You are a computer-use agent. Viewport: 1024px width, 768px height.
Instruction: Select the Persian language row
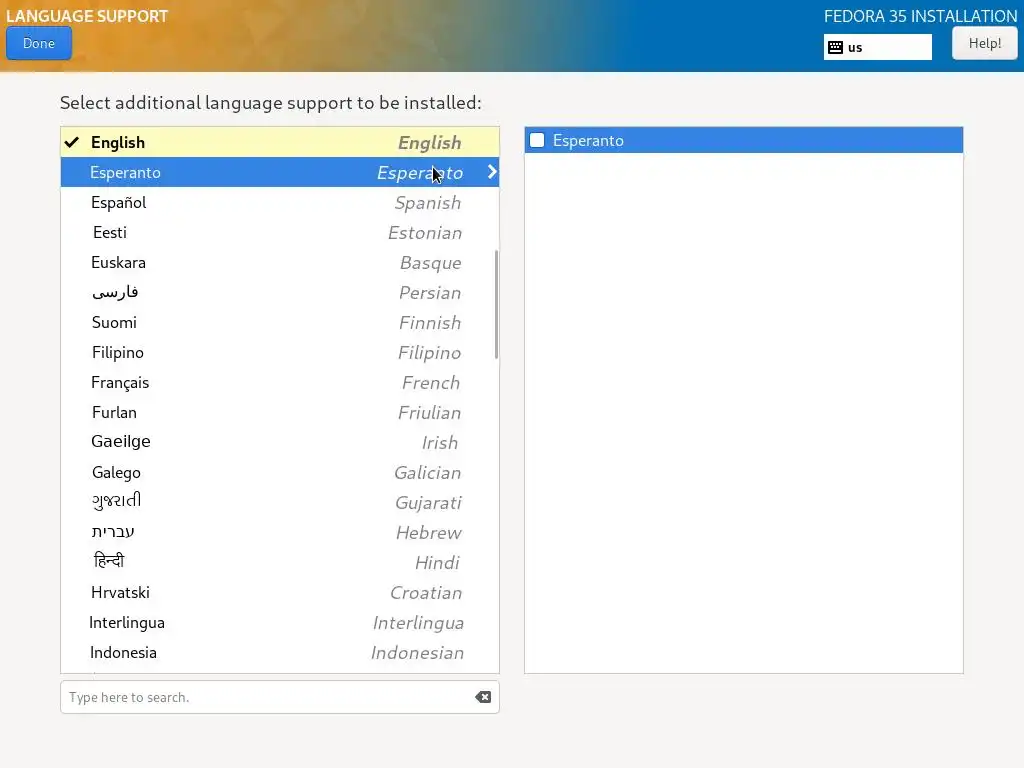point(280,293)
